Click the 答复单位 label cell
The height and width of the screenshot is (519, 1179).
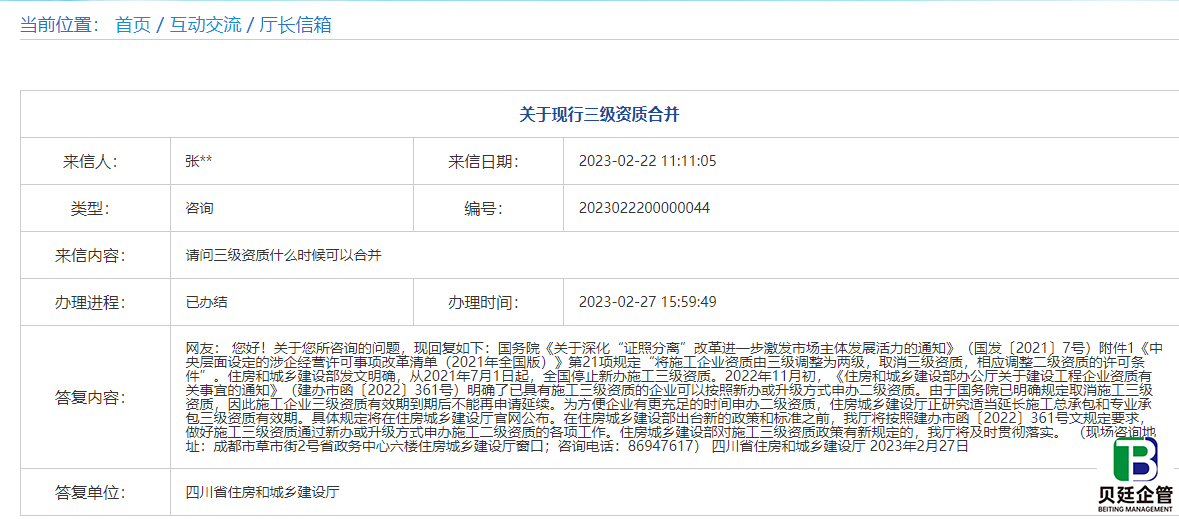click(95, 493)
